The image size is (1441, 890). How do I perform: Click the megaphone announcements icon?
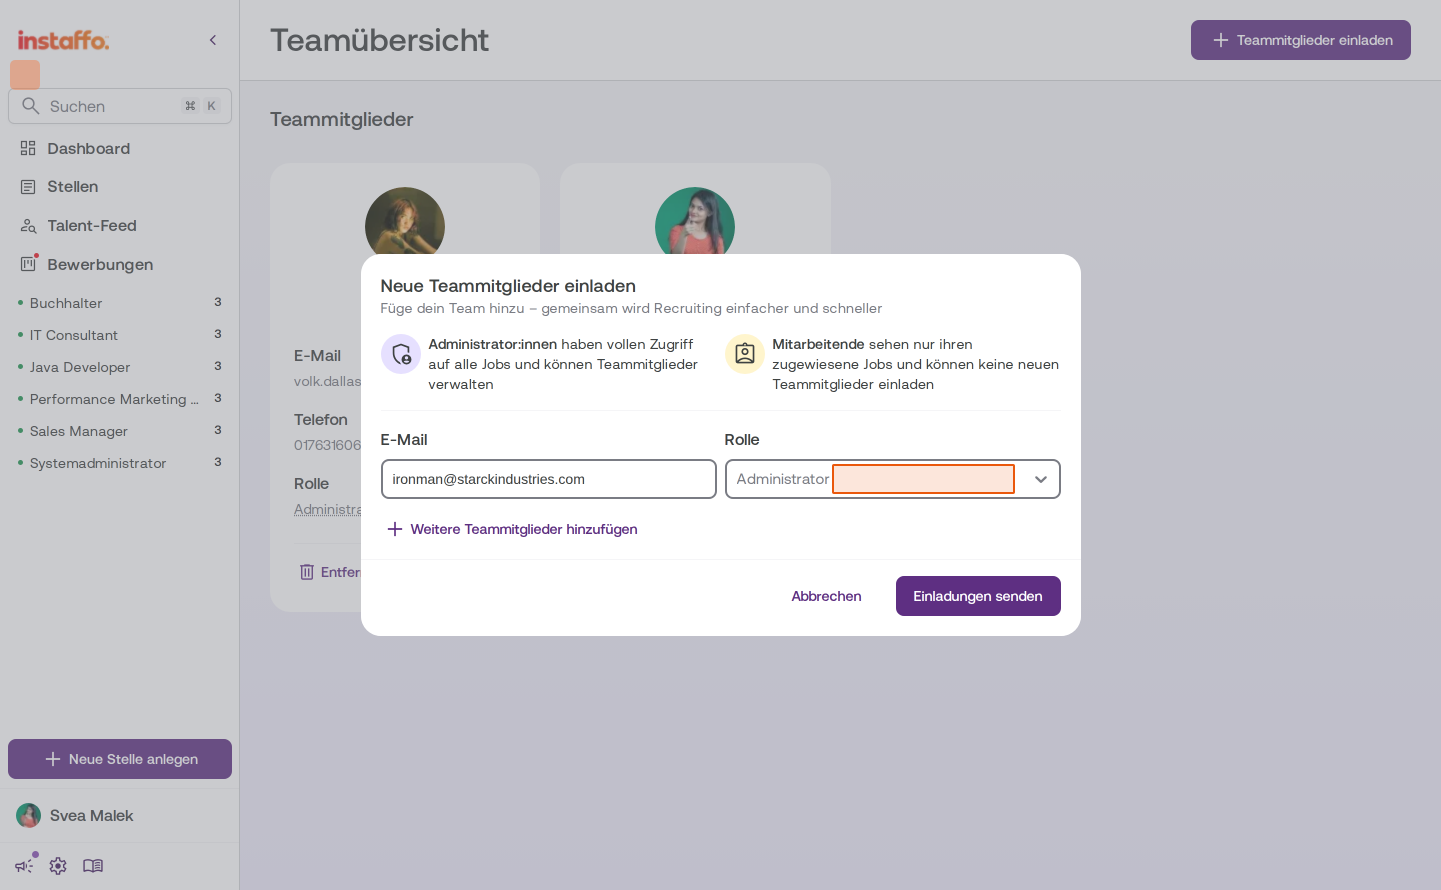point(24,866)
